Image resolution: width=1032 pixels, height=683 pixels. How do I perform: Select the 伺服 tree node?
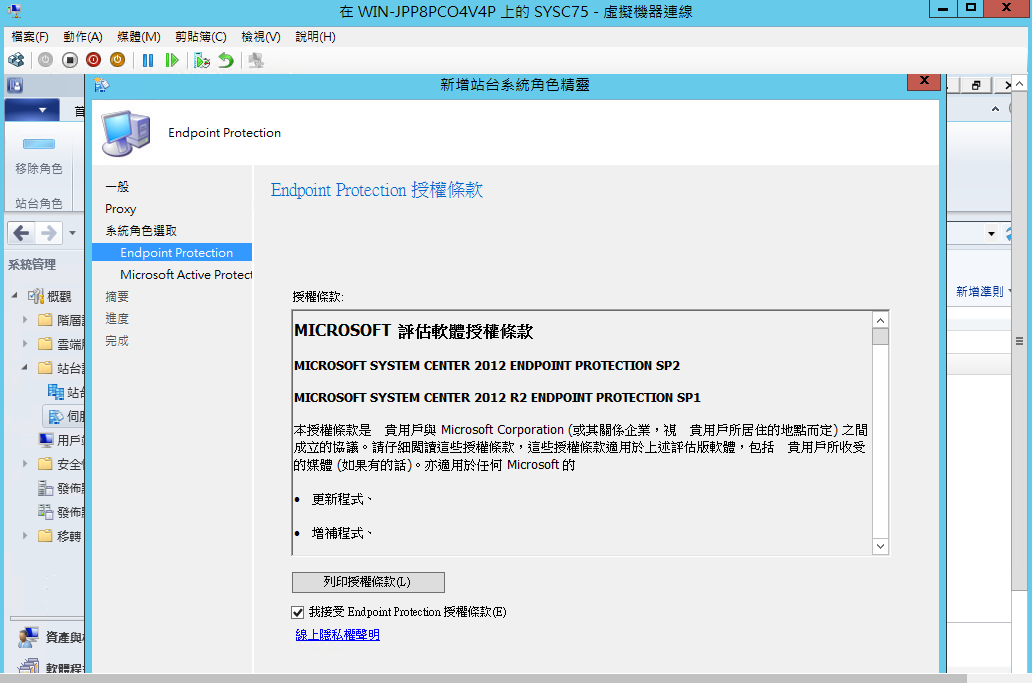coord(66,416)
